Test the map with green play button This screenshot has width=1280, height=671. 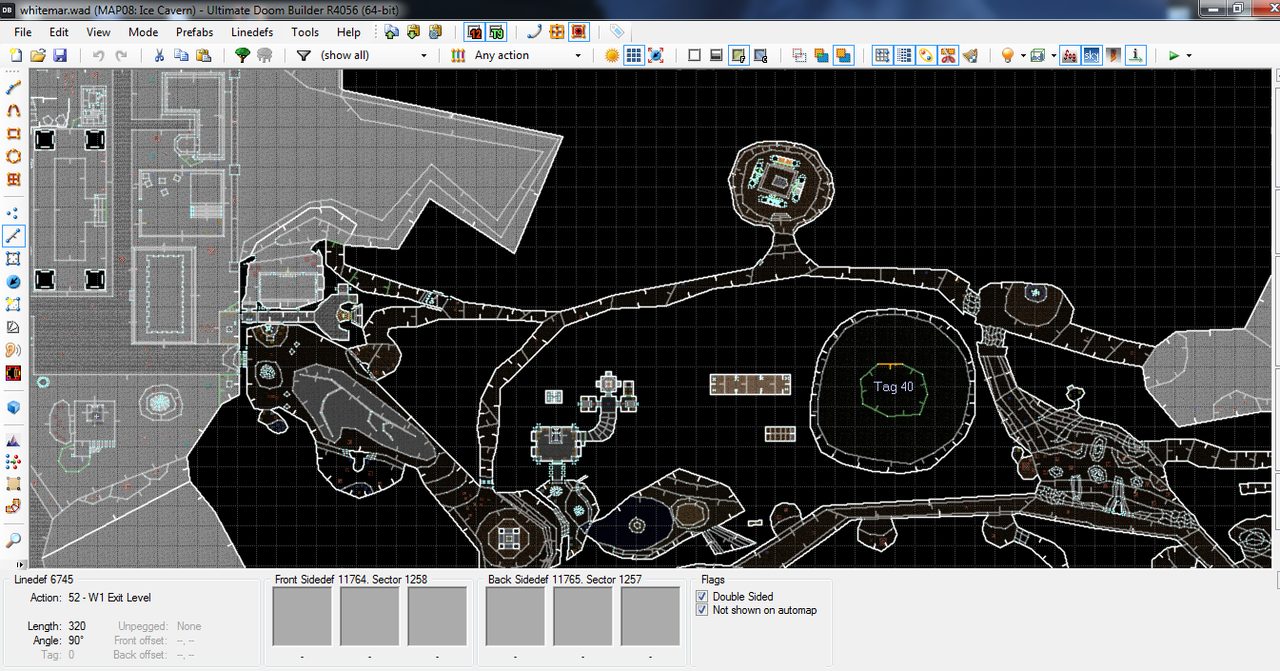click(x=1174, y=55)
